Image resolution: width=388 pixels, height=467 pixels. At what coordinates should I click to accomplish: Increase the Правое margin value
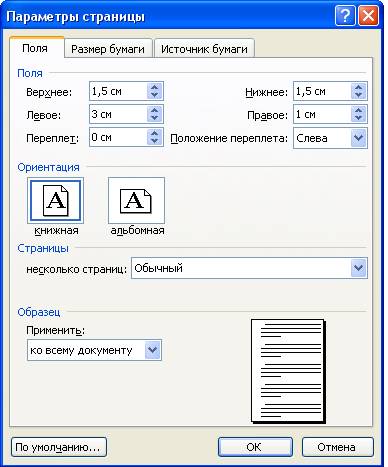tap(358, 110)
